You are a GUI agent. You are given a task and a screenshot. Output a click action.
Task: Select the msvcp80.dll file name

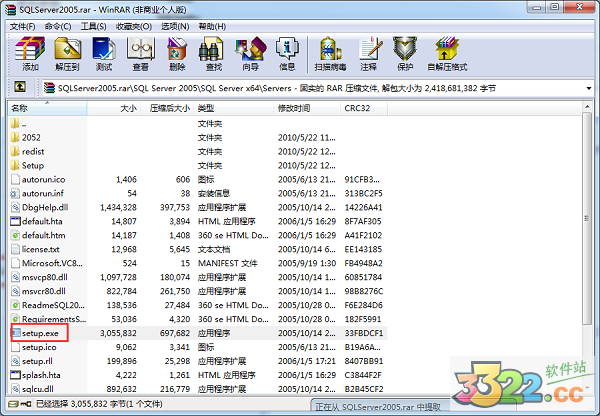click(x=44, y=277)
